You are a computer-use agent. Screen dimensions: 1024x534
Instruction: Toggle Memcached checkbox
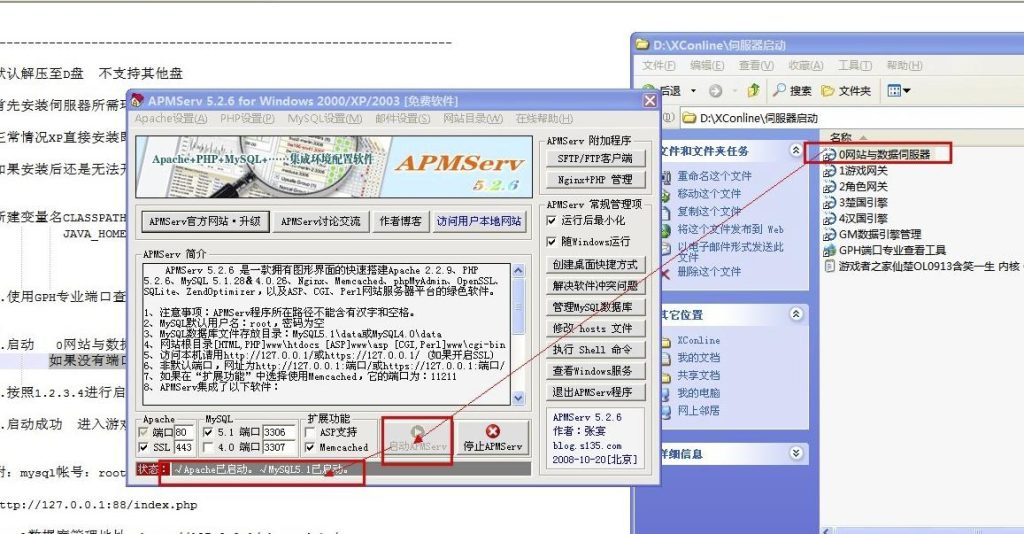[310, 447]
